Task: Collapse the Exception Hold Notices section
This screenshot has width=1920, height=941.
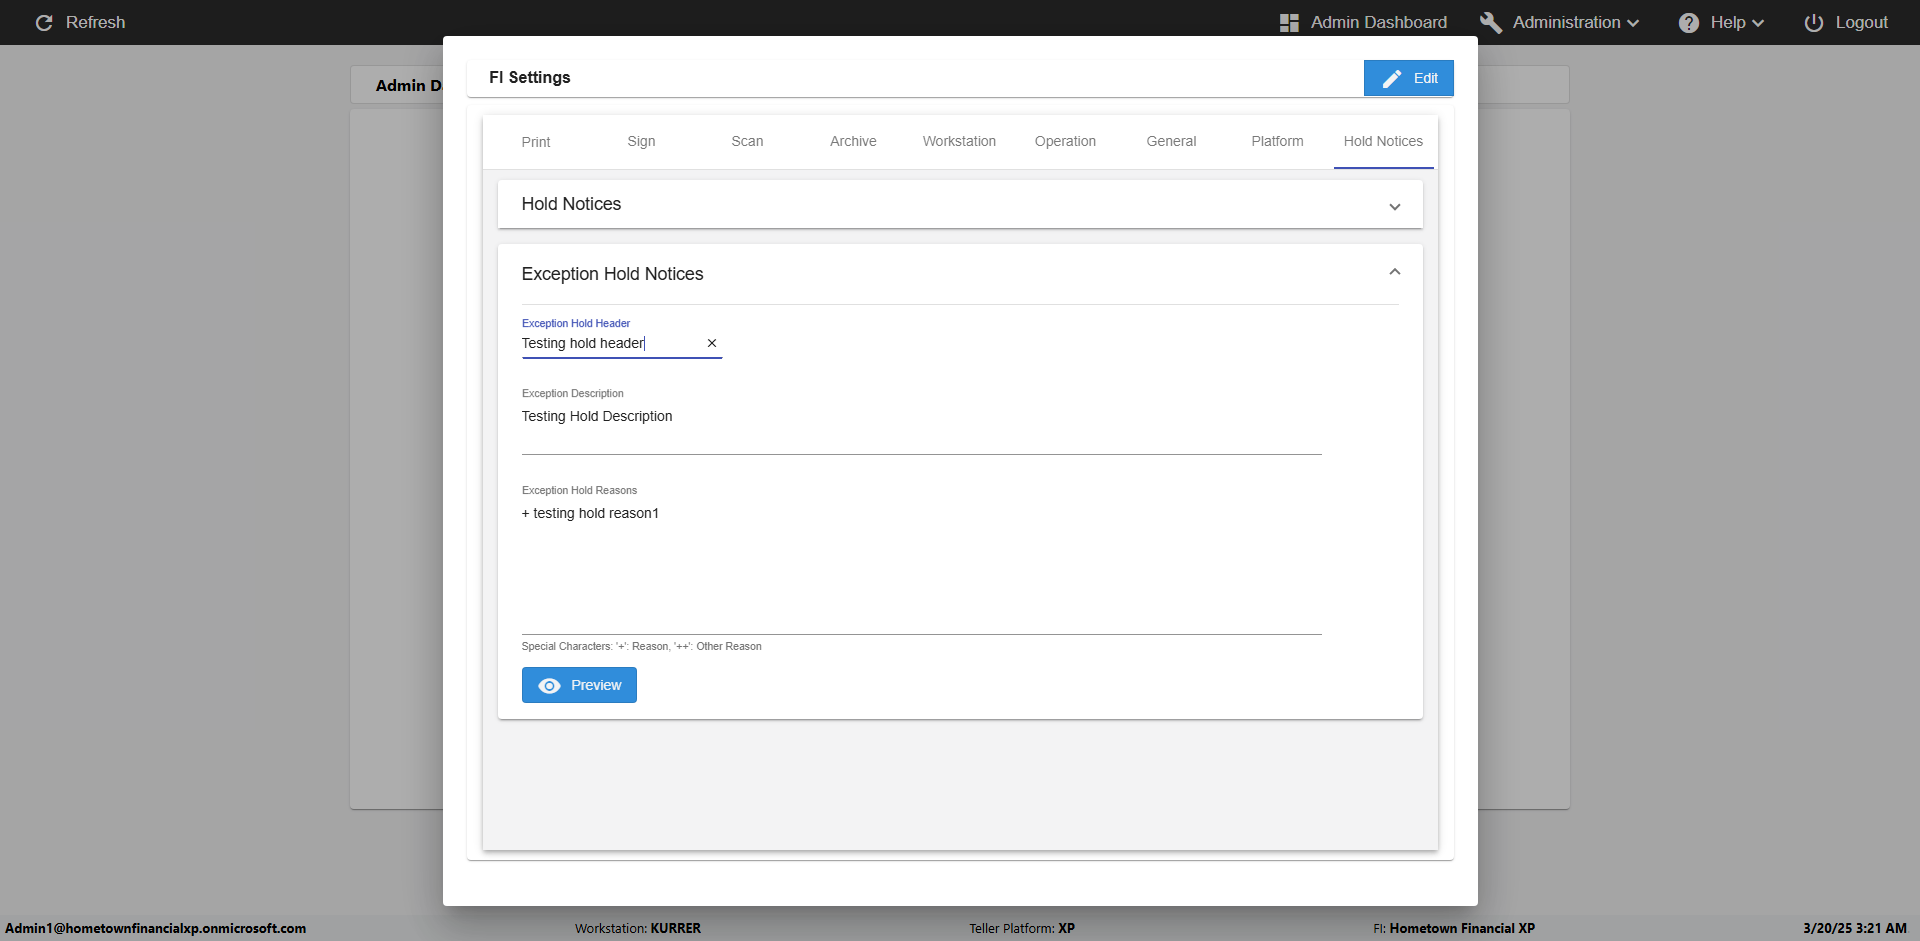Action: pyautogui.click(x=1394, y=273)
